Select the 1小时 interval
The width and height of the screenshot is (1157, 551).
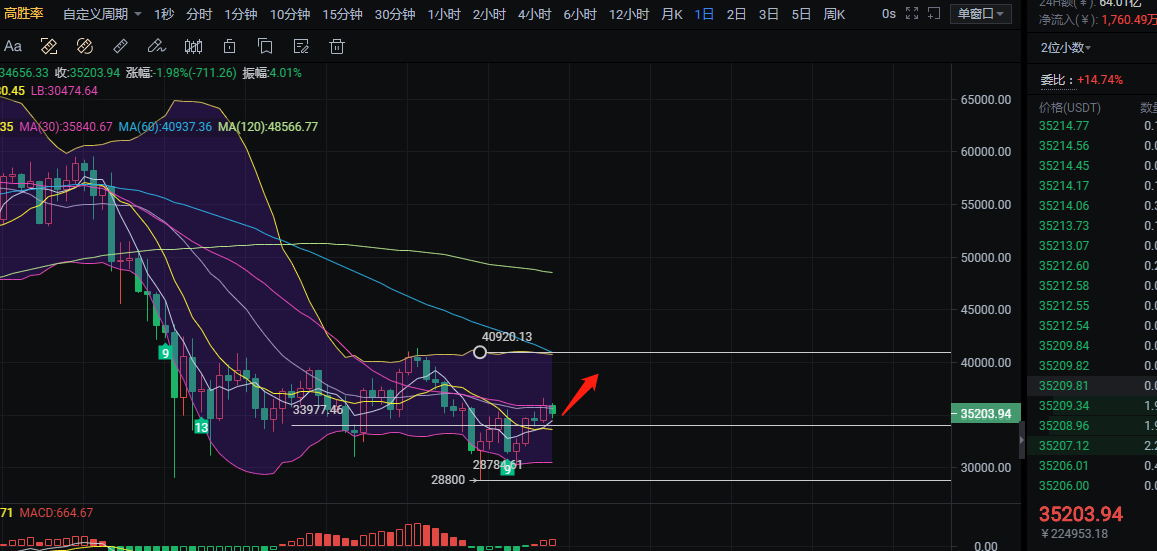444,14
